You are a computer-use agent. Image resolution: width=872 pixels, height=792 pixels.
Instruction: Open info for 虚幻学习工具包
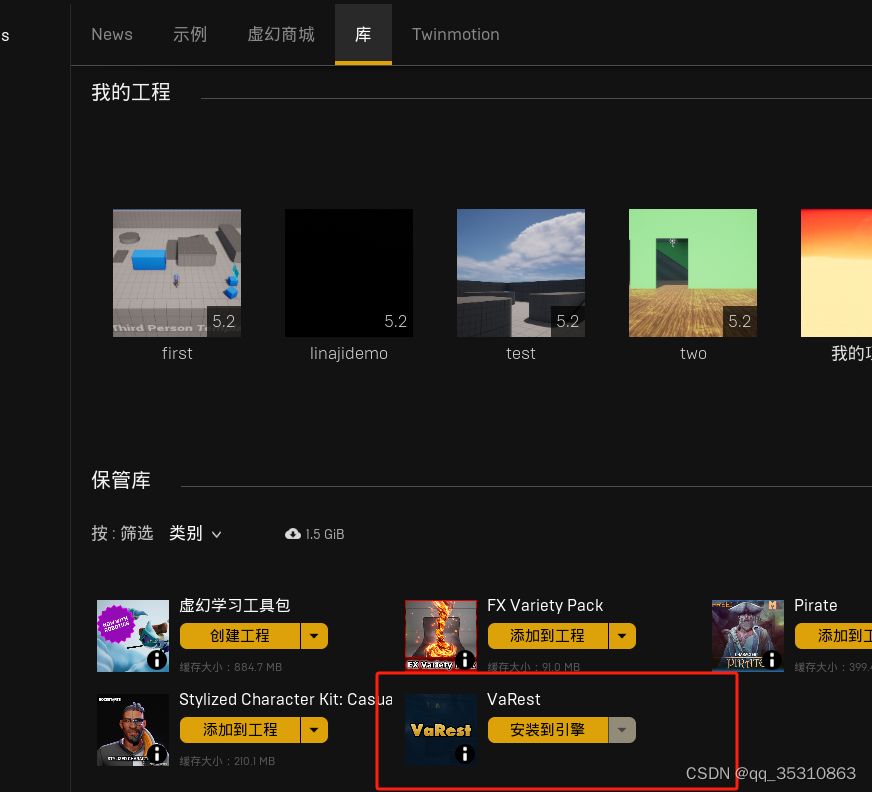coord(158,660)
